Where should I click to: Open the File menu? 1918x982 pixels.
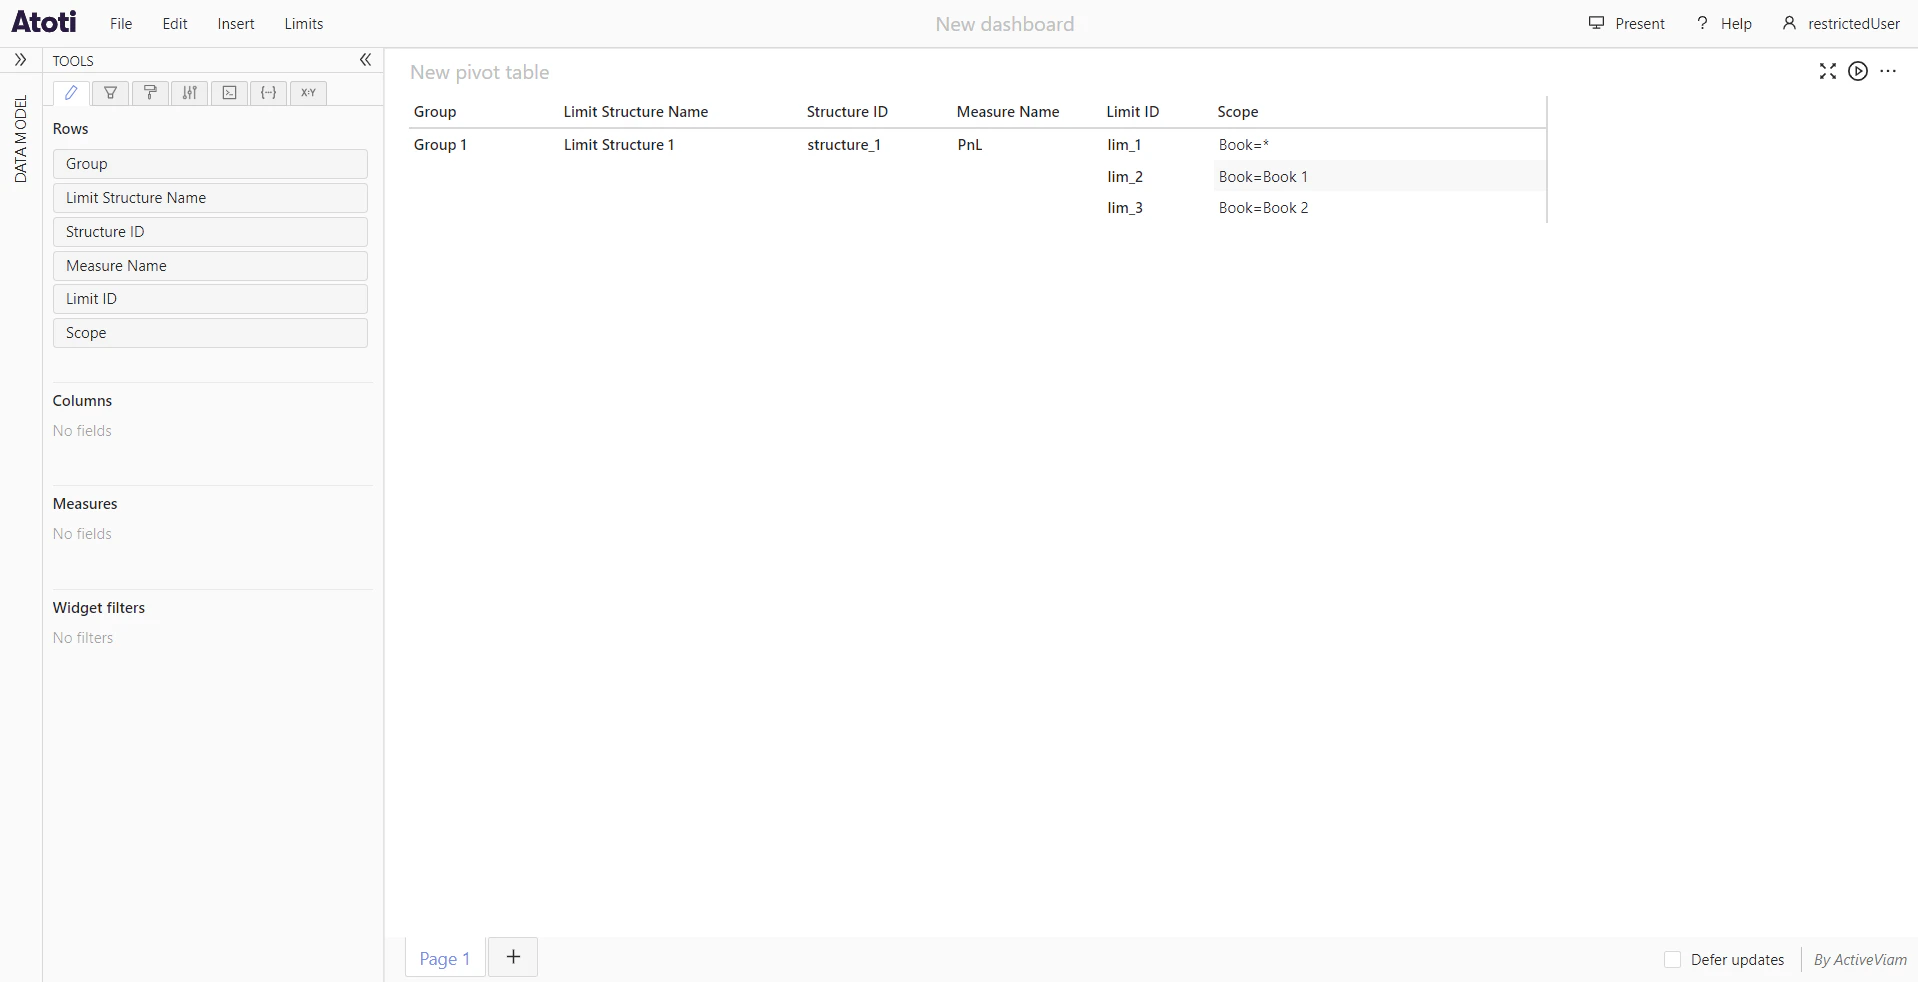click(121, 24)
